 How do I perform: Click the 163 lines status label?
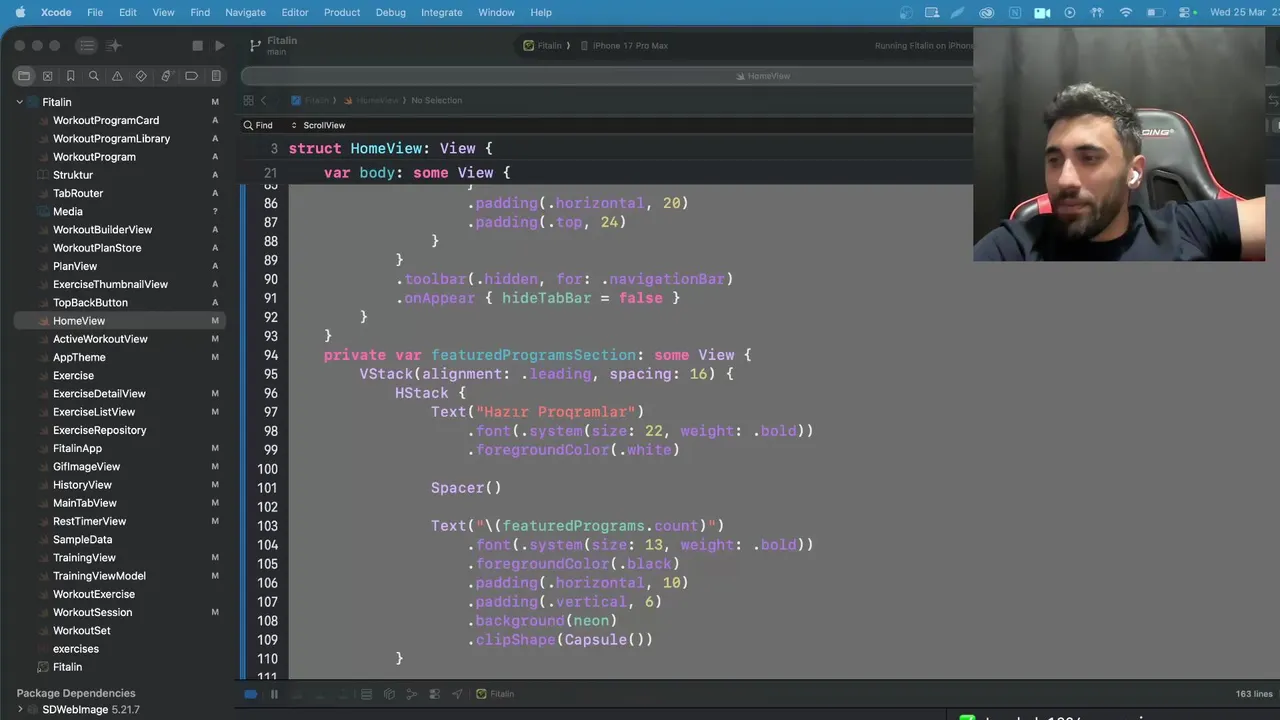point(1254,694)
